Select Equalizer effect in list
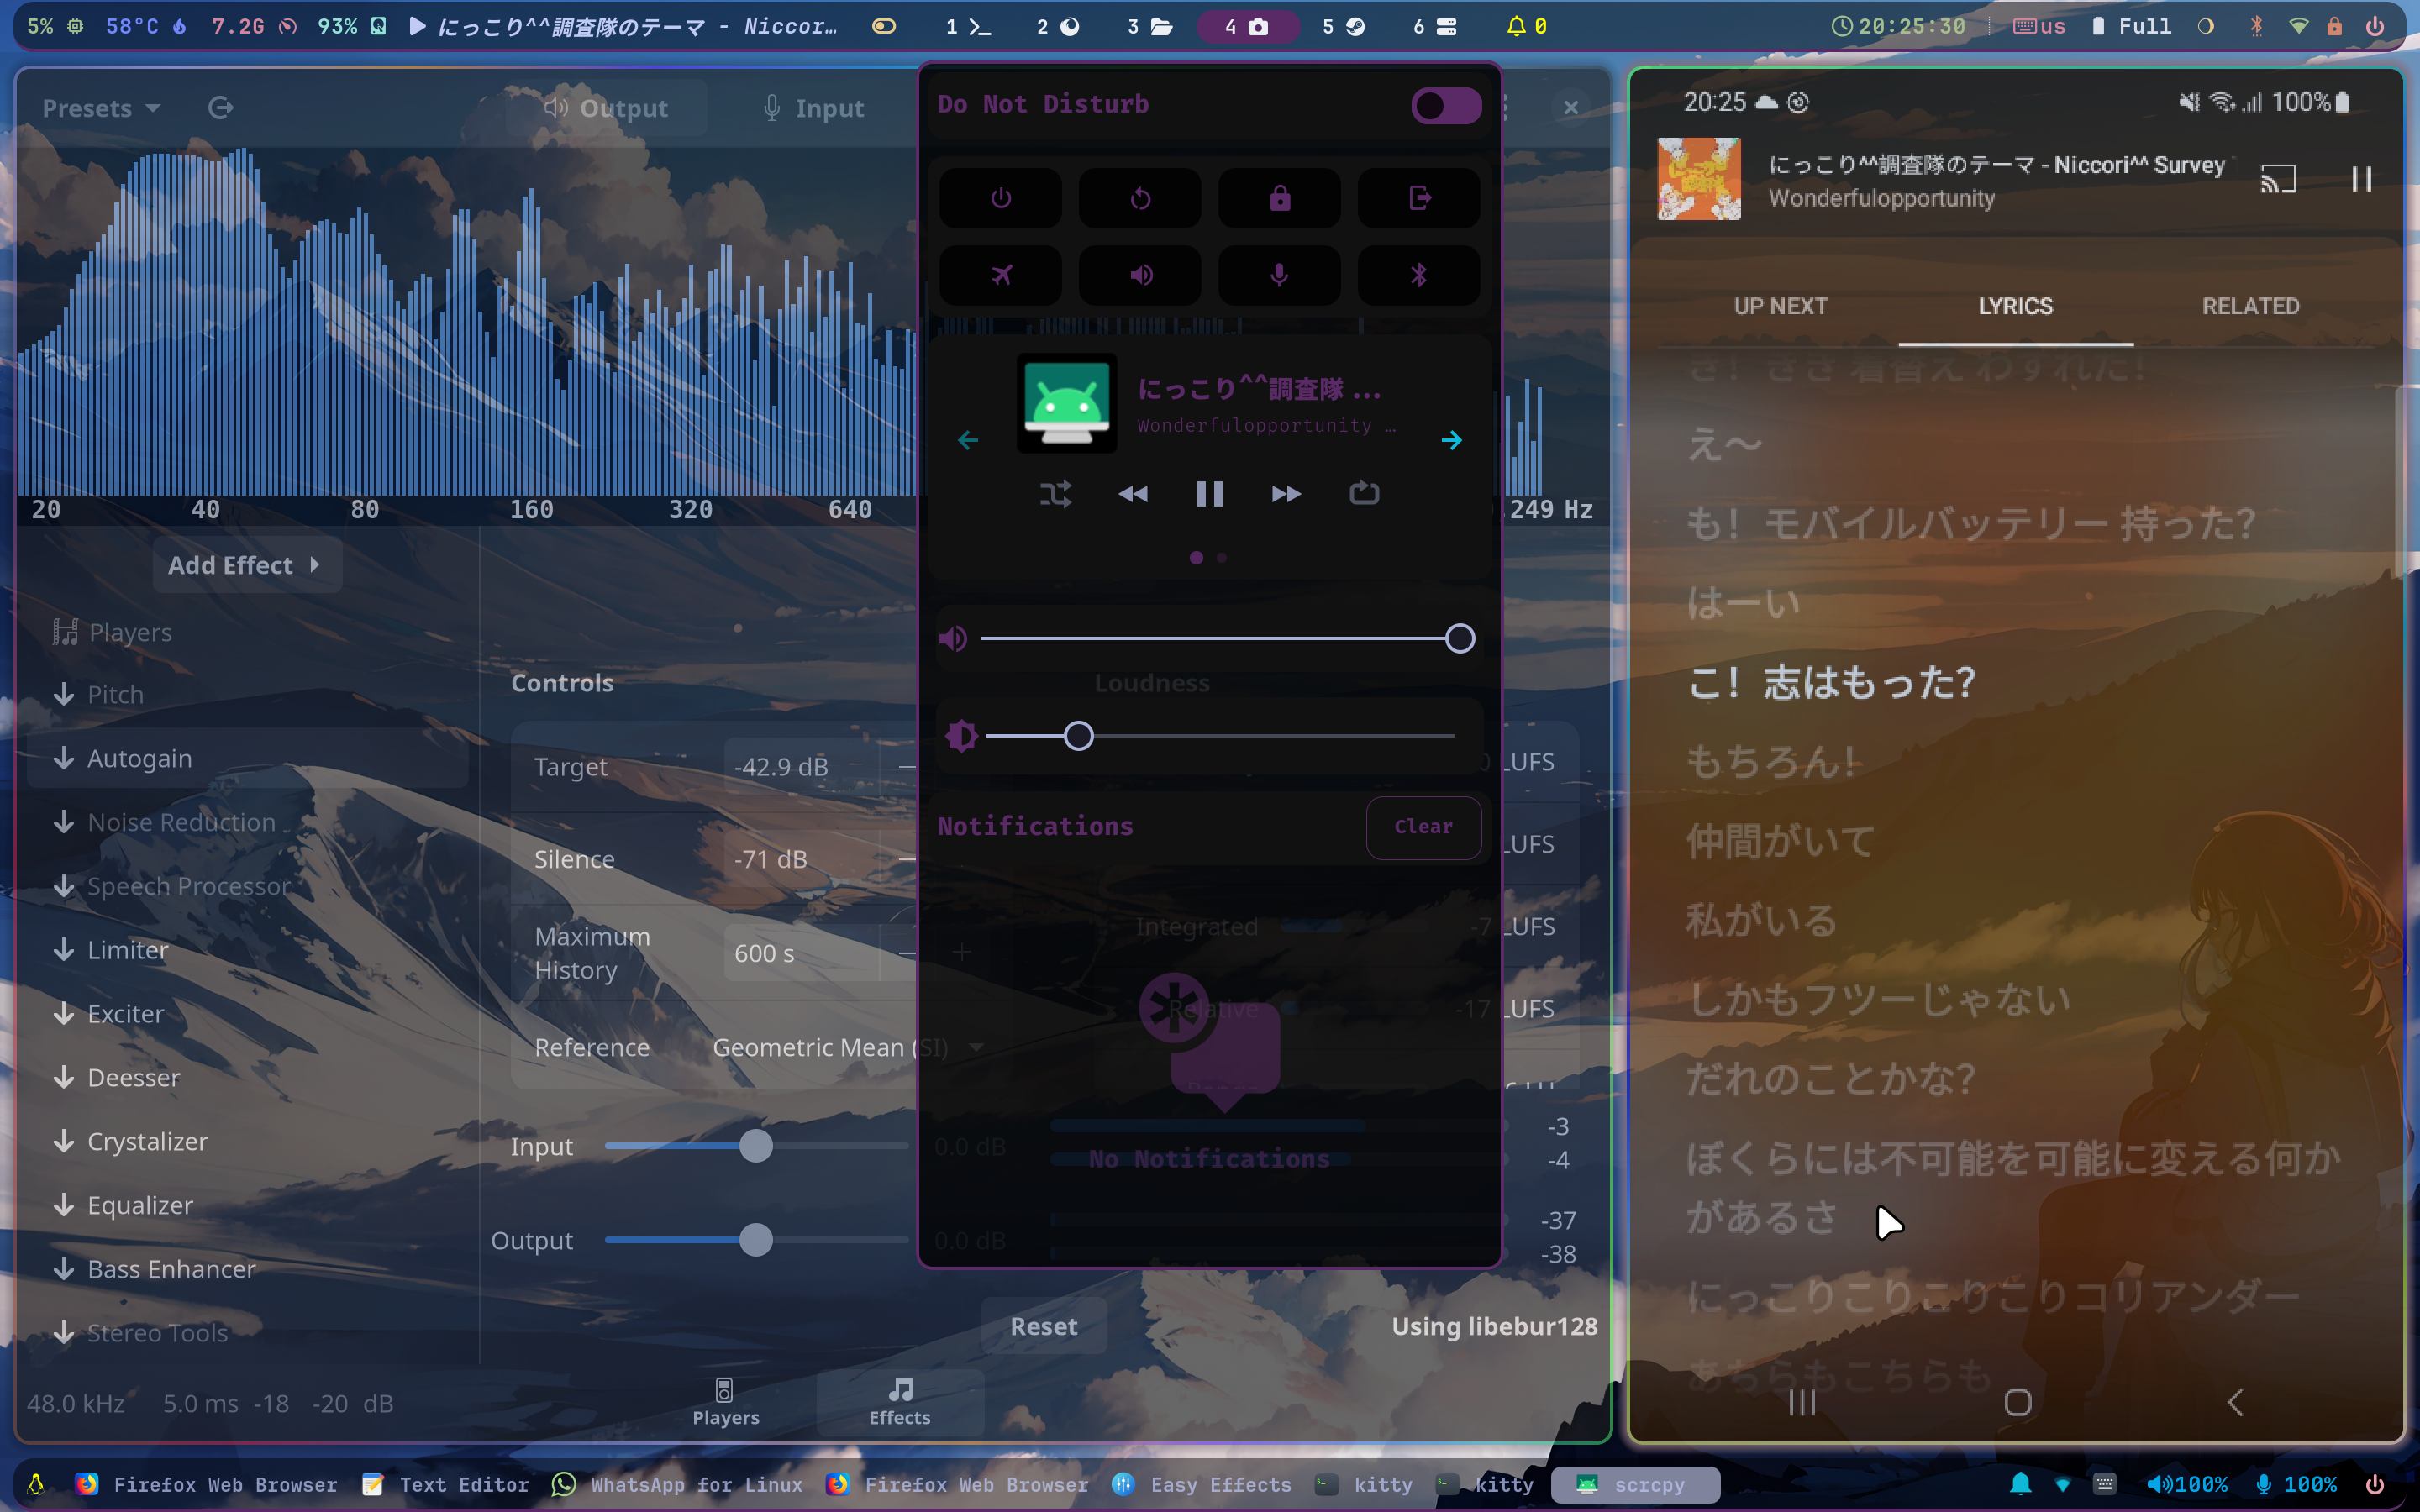 (246, 1206)
